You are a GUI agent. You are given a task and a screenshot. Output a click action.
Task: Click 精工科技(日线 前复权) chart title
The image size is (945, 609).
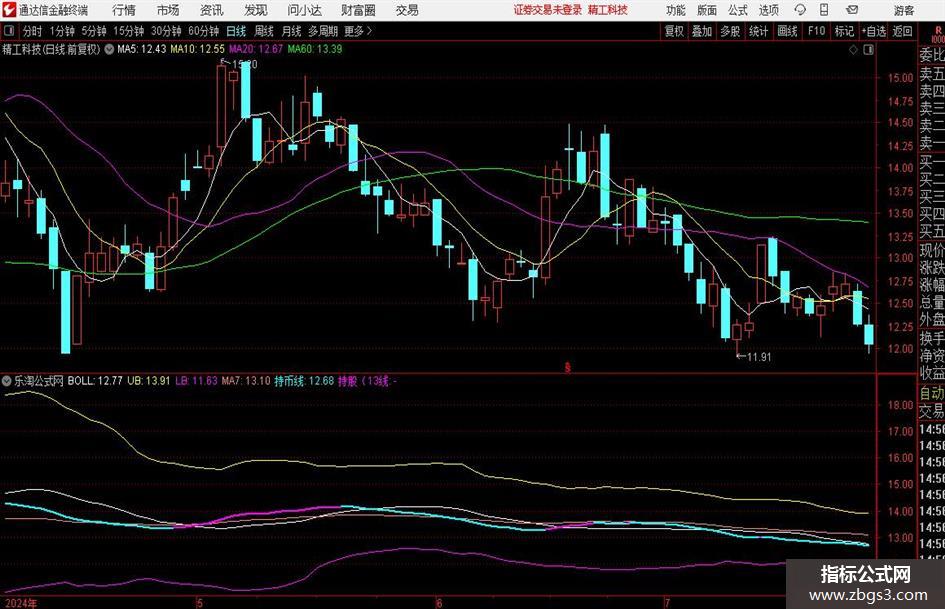point(51,49)
